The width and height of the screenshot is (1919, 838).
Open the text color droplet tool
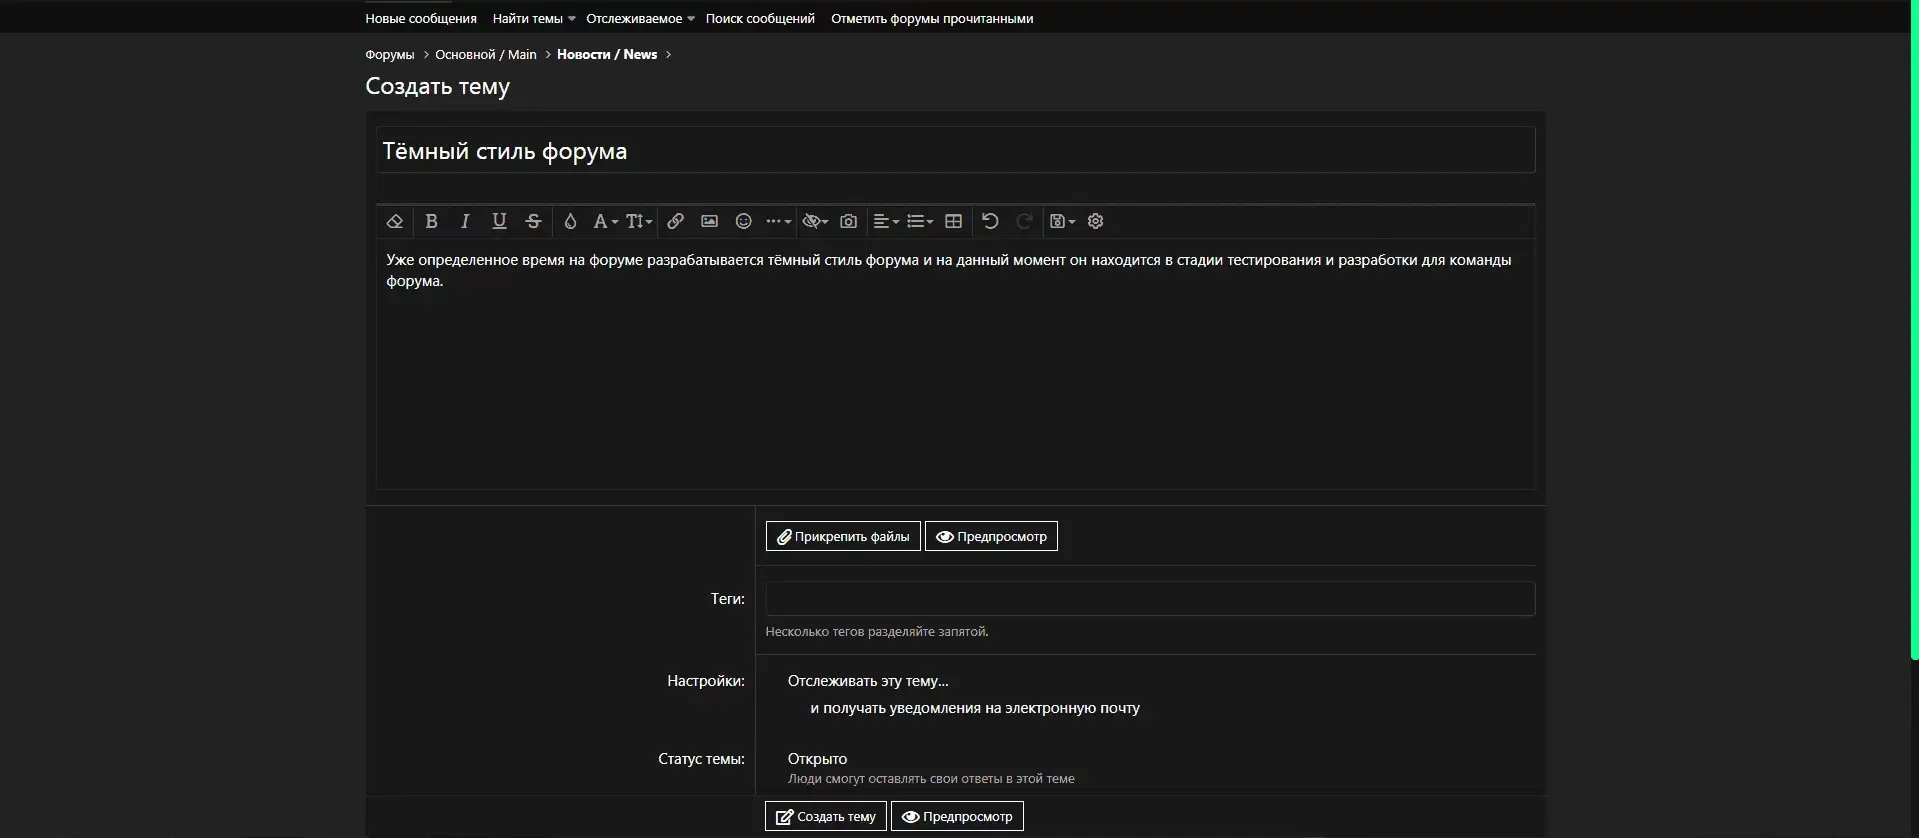pos(570,221)
